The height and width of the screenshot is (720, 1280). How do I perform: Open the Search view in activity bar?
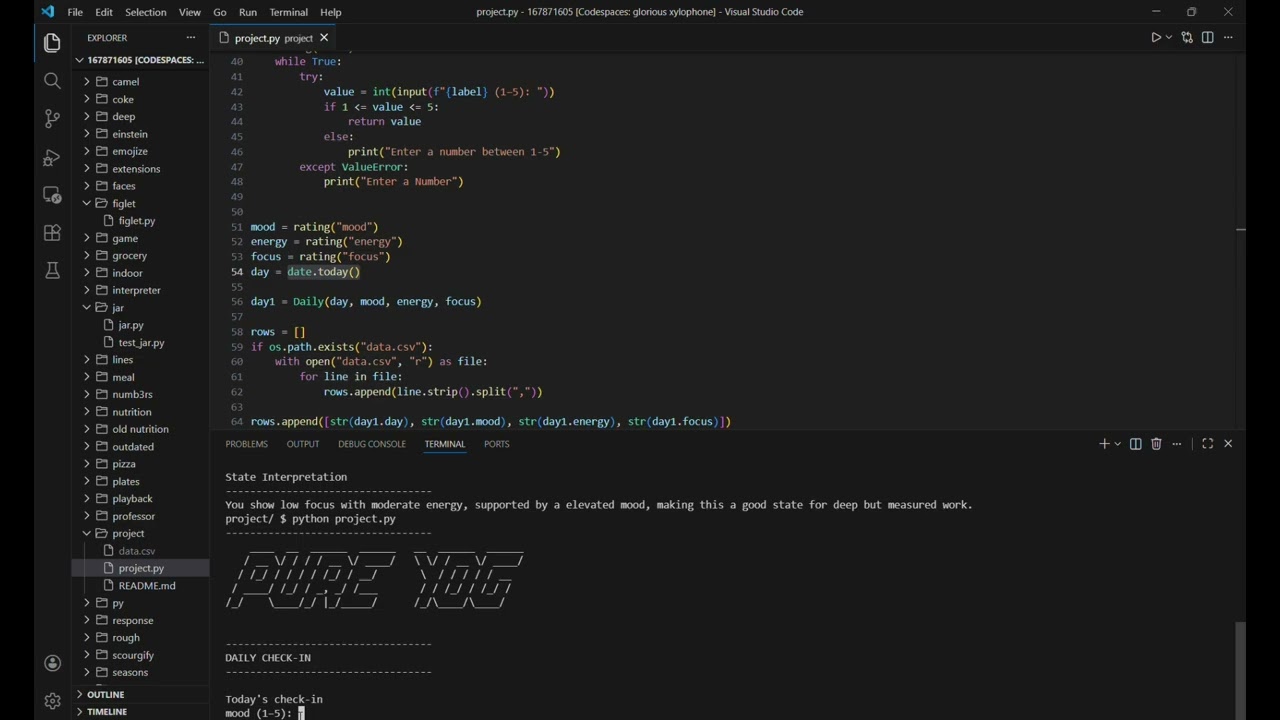(52, 81)
